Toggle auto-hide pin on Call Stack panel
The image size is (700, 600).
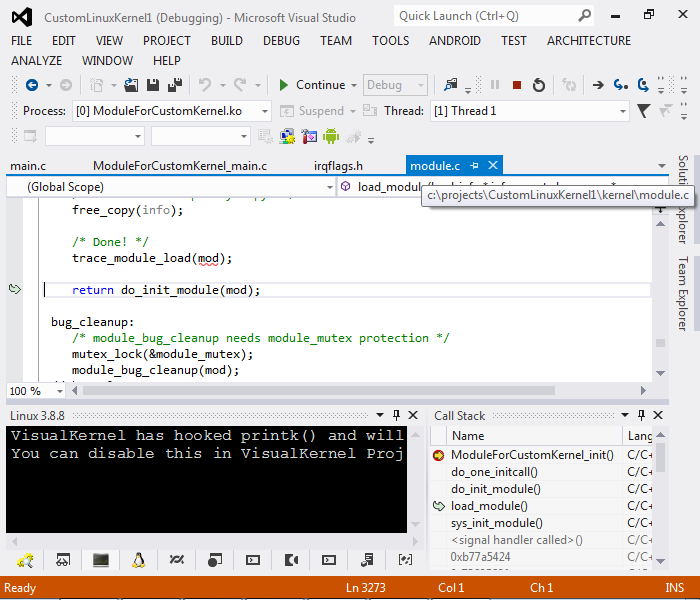pyautogui.click(x=642, y=415)
